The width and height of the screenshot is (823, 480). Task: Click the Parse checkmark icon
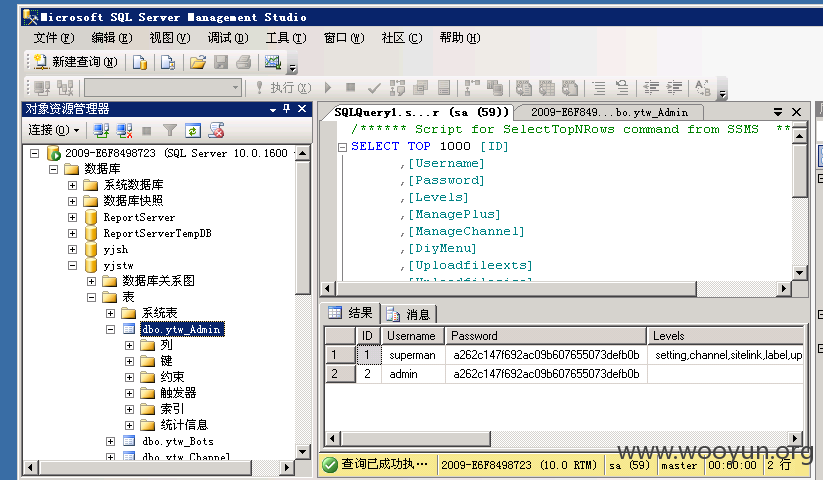click(x=374, y=88)
